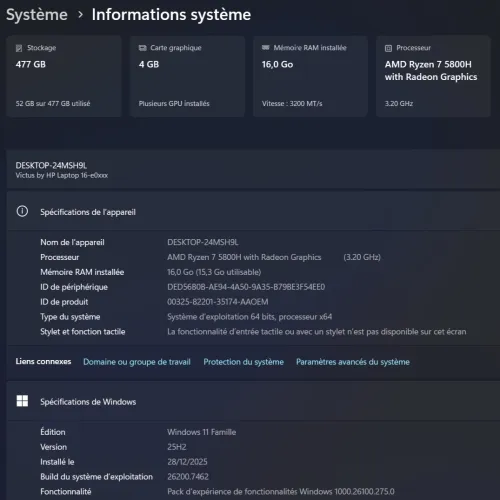Click the Mémoire RAM installée card icon
Viewport: 500px width, 500px height.
[x=266, y=48]
